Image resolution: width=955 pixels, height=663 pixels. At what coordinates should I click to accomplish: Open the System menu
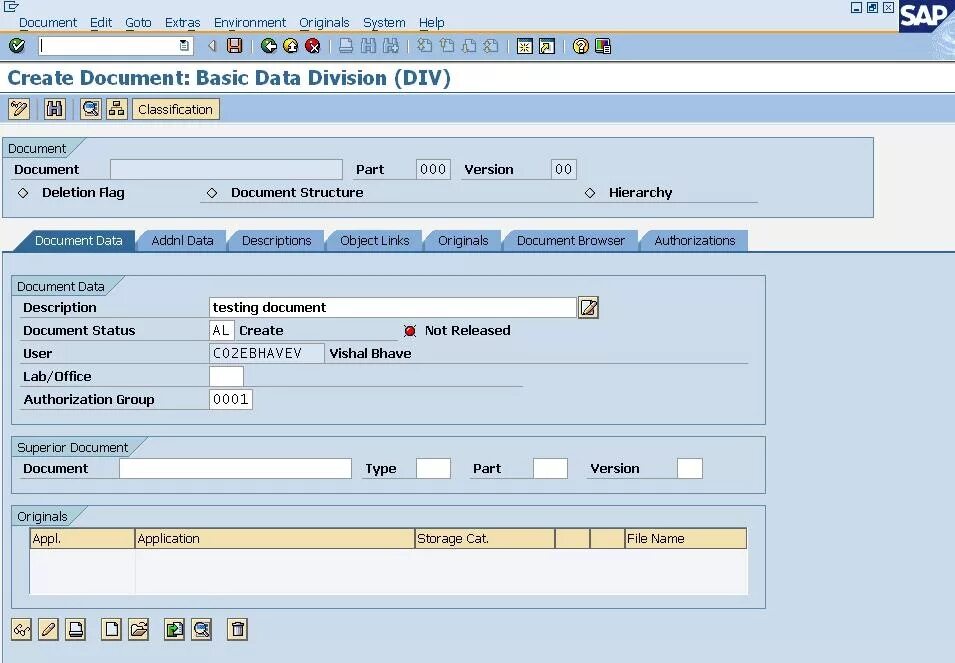tap(384, 23)
